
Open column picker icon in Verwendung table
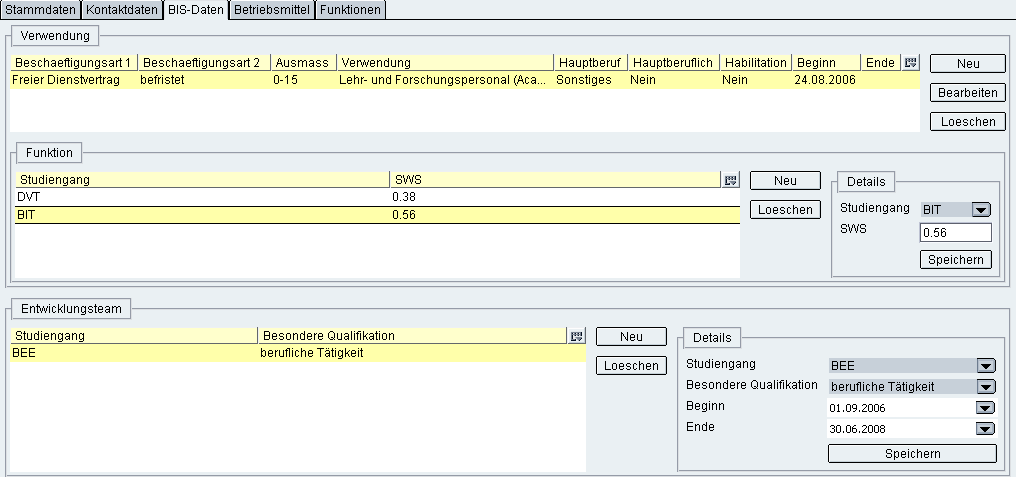910,63
